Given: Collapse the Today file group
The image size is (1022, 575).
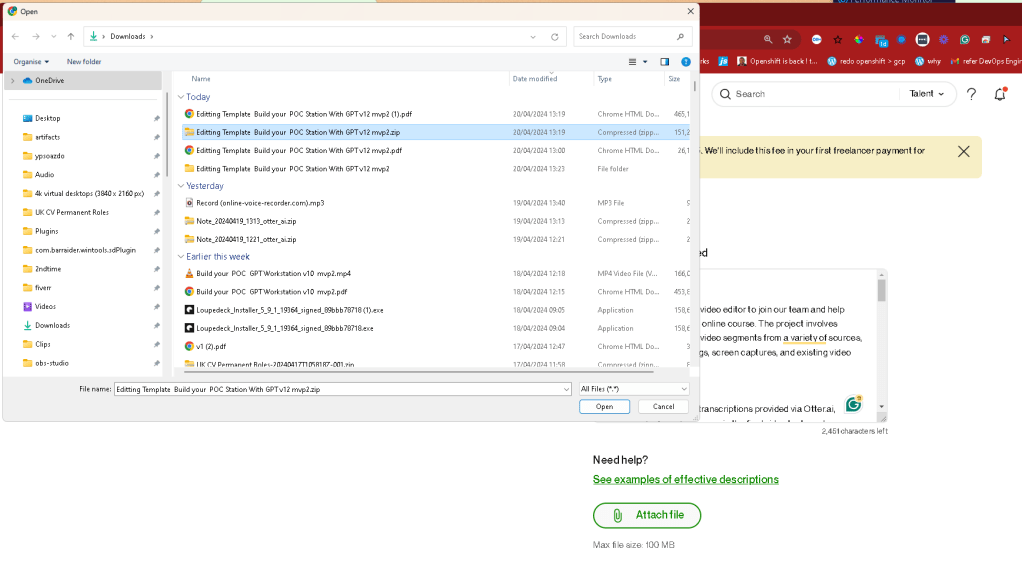Looking at the screenshot, I should pos(181,97).
